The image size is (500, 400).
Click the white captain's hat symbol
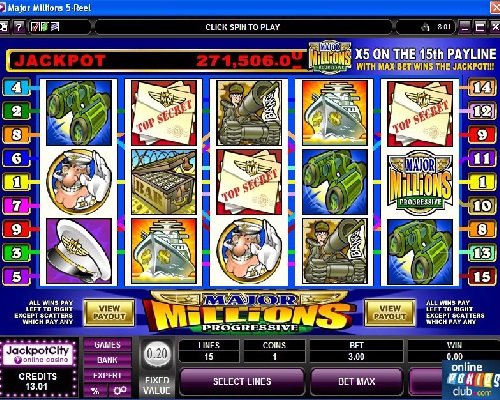(79, 251)
